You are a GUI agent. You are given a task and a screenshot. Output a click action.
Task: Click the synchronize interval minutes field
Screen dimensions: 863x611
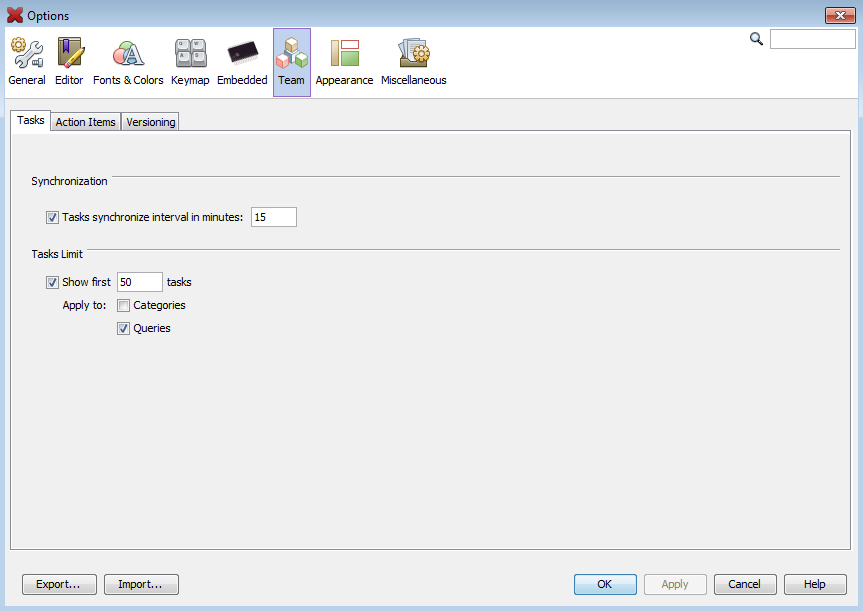coord(273,217)
